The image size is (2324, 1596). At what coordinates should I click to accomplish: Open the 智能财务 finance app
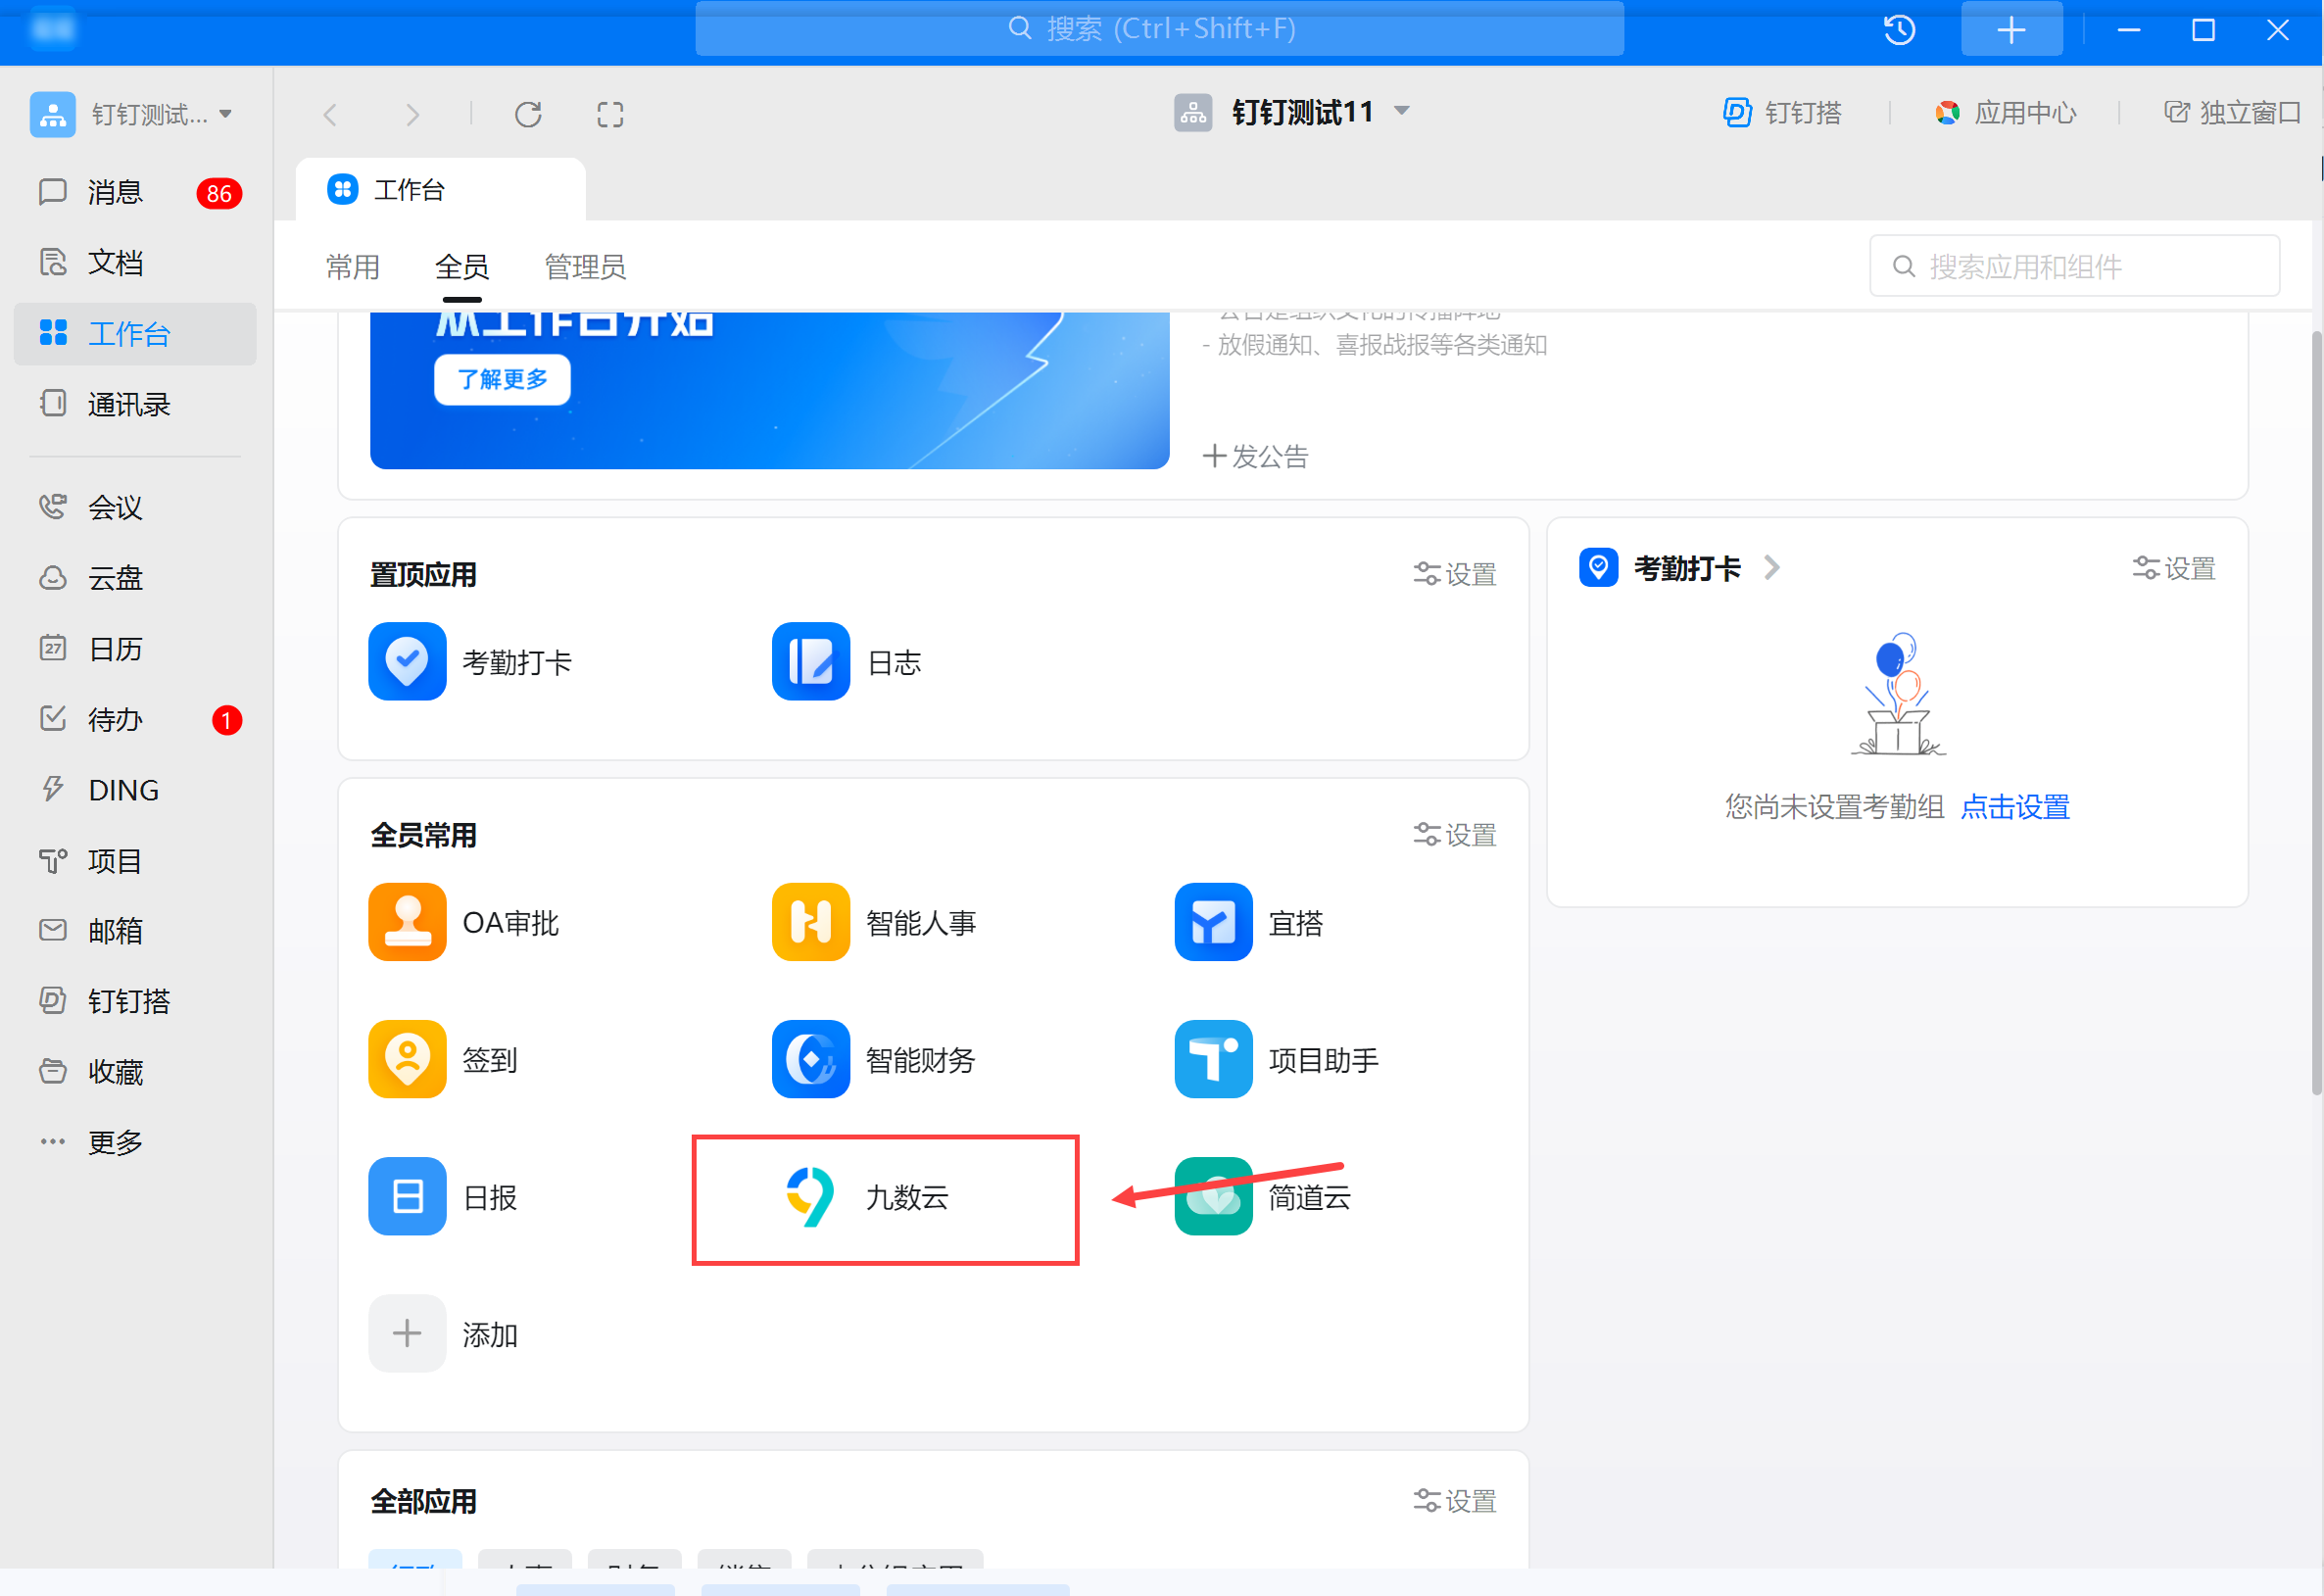pos(874,1060)
